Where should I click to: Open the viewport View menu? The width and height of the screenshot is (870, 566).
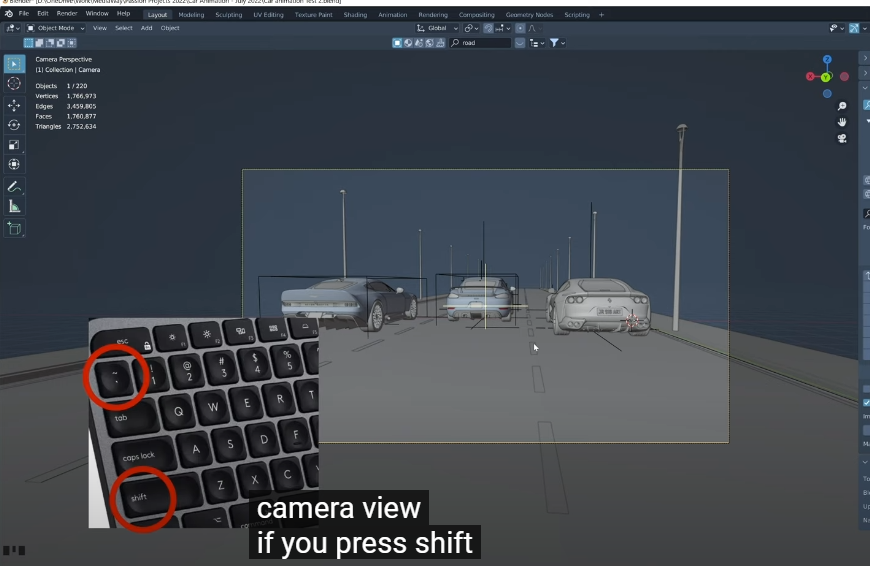[100, 28]
